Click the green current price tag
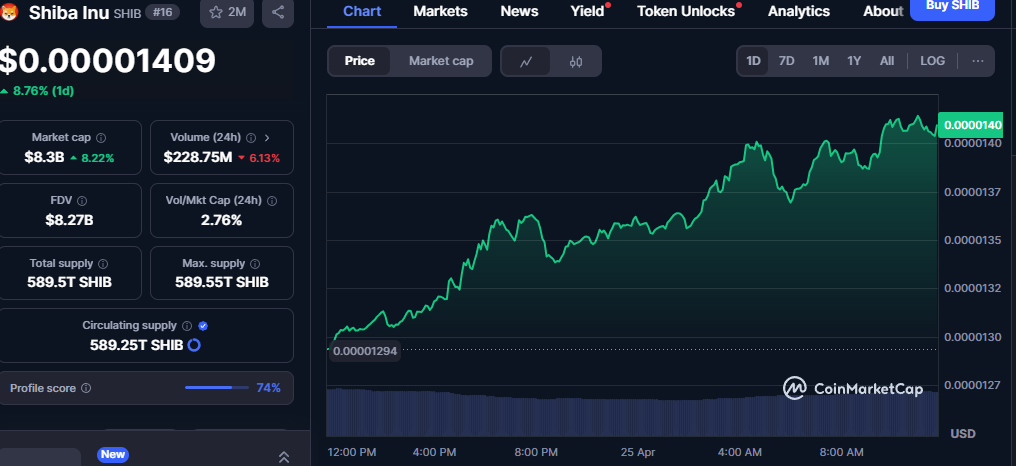1016x466 pixels. [971, 125]
